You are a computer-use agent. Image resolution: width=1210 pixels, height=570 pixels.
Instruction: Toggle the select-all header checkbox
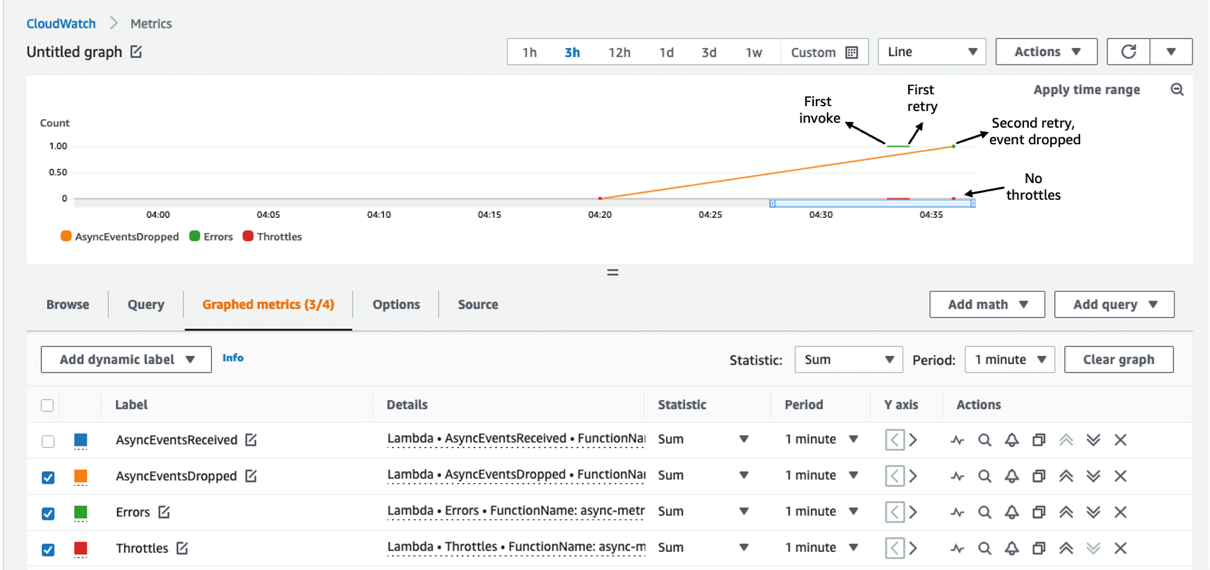[x=47, y=405]
